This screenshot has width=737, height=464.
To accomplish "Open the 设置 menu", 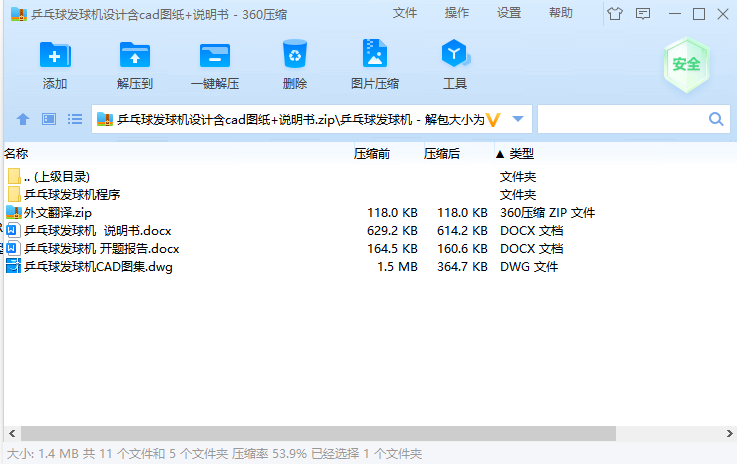I will click(509, 13).
